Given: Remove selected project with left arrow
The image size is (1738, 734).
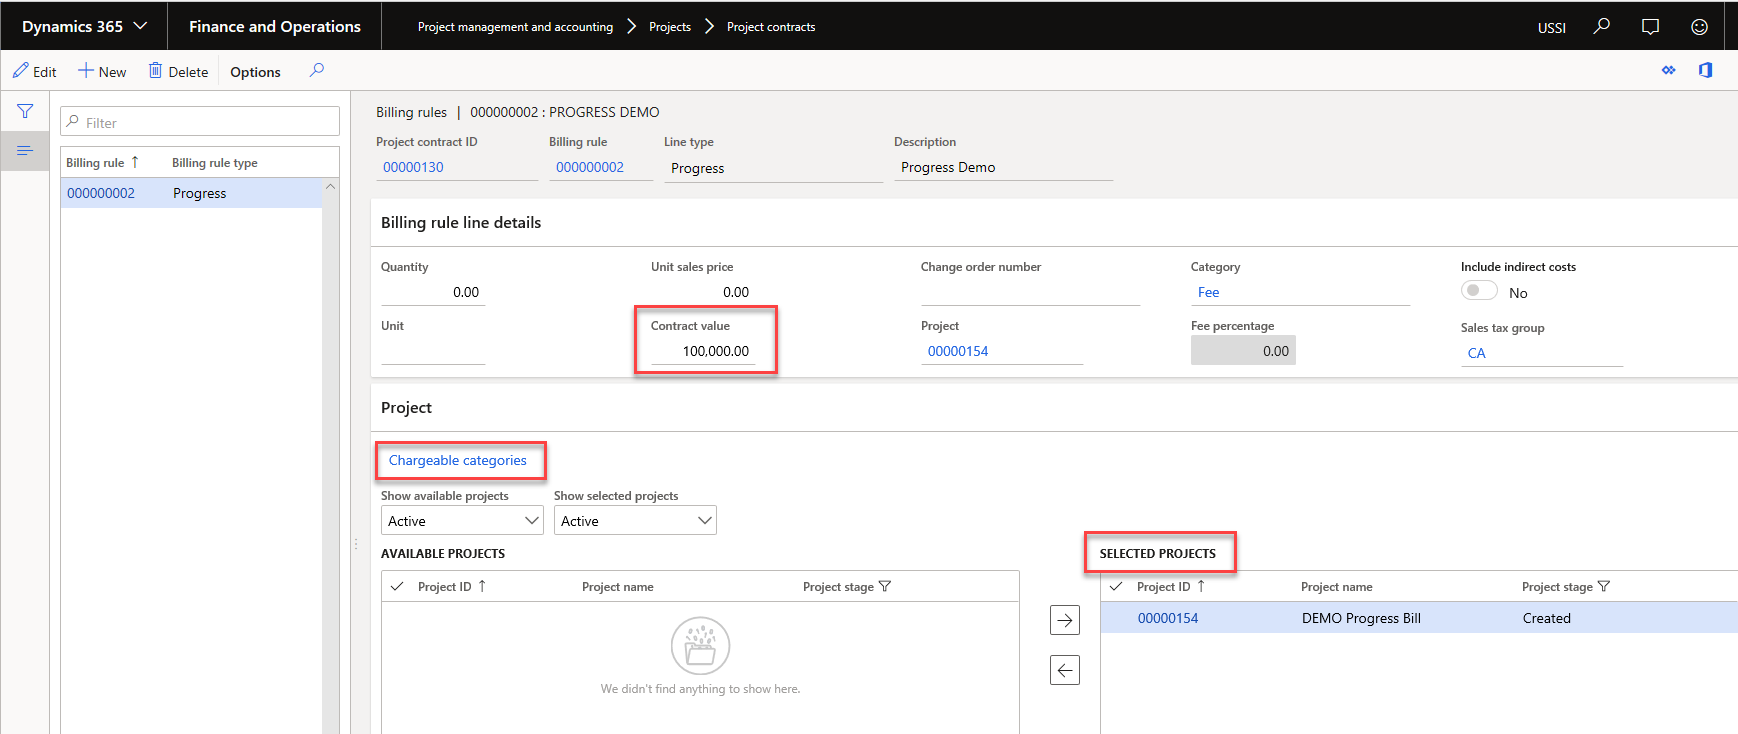Looking at the screenshot, I should pyautogui.click(x=1065, y=670).
